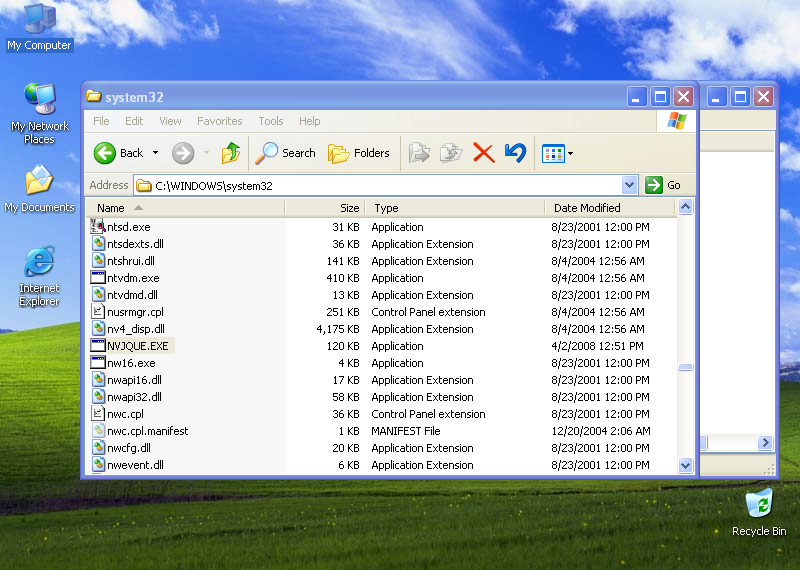
Task: Open the Edit menu
Action: [x=134, y=121]
